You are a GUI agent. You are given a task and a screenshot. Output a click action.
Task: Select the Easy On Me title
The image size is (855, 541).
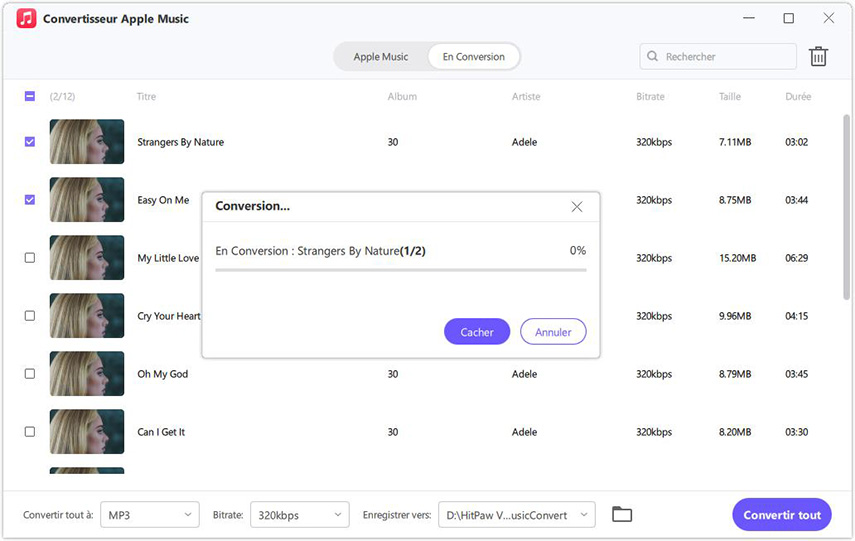click(163, 200)
